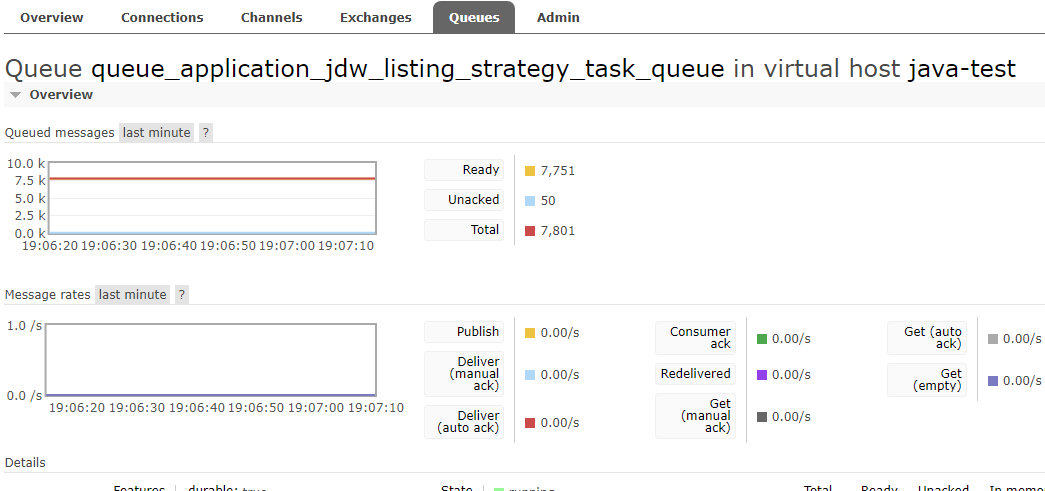Click the Ready value 7,751
This screenshot has width=1045, height=491.
tap(558, 171)
